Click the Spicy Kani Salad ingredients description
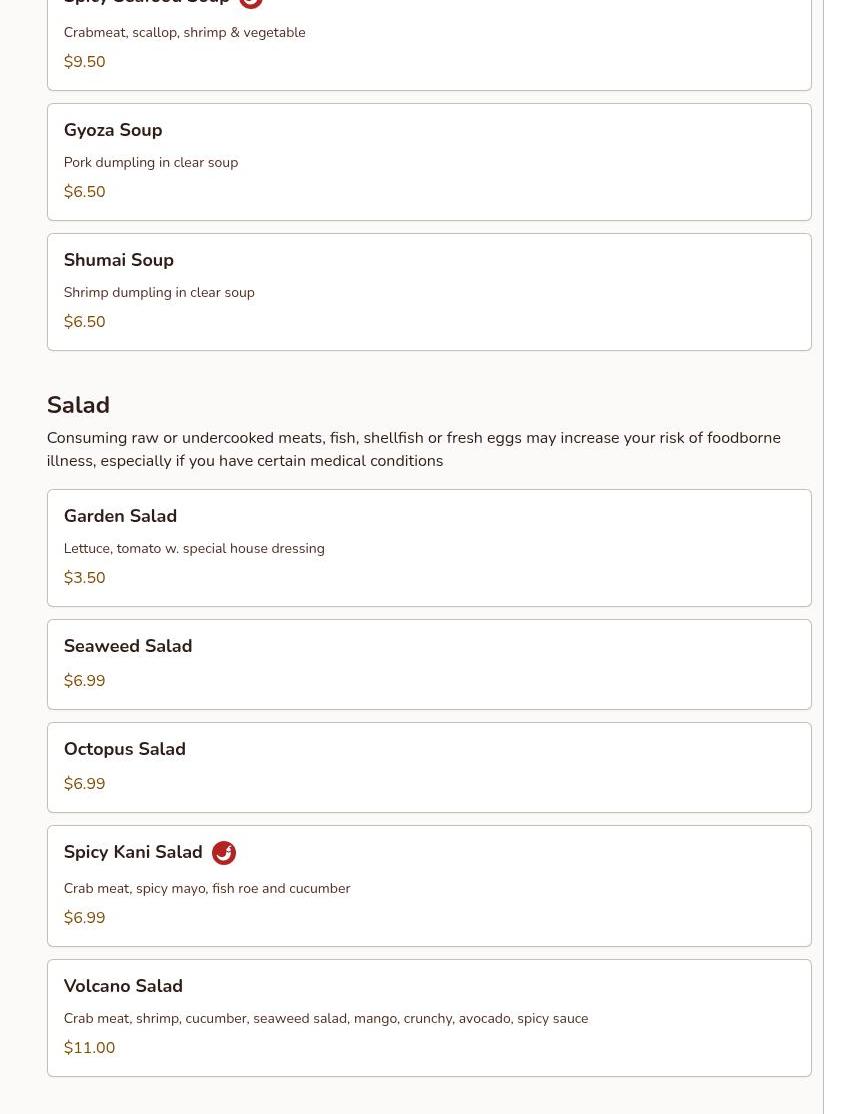The height and width of the screenshot is (1114, 844). click(207, 889)
